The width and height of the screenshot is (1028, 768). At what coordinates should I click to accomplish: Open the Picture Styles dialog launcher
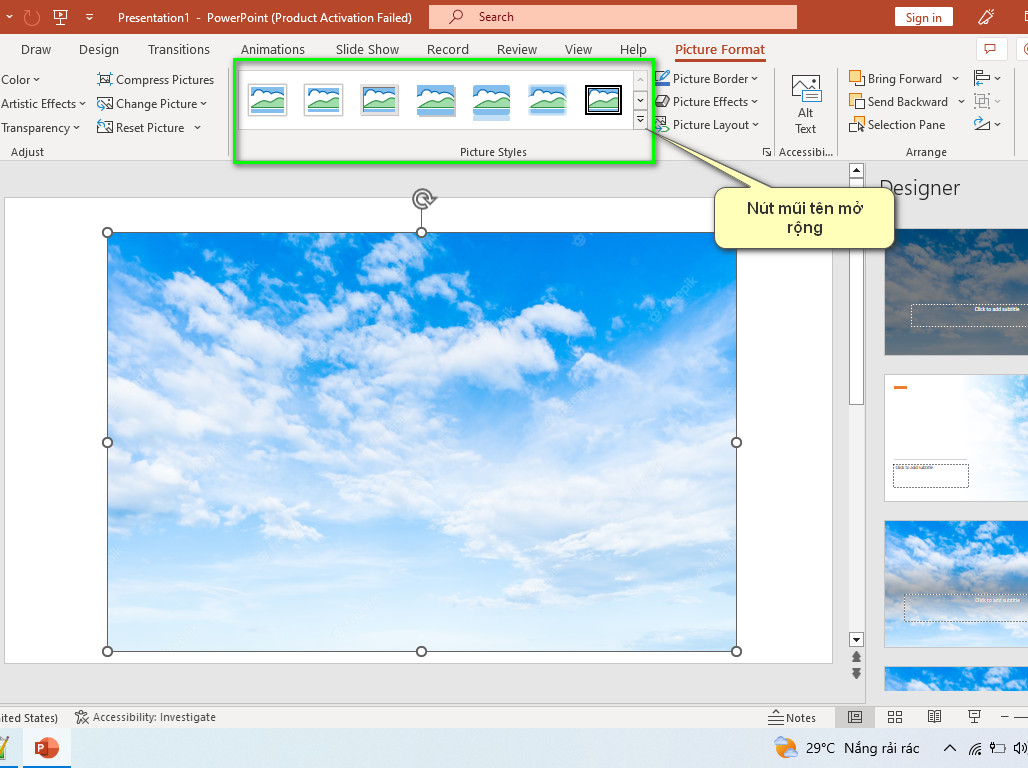tap(766, 152)
